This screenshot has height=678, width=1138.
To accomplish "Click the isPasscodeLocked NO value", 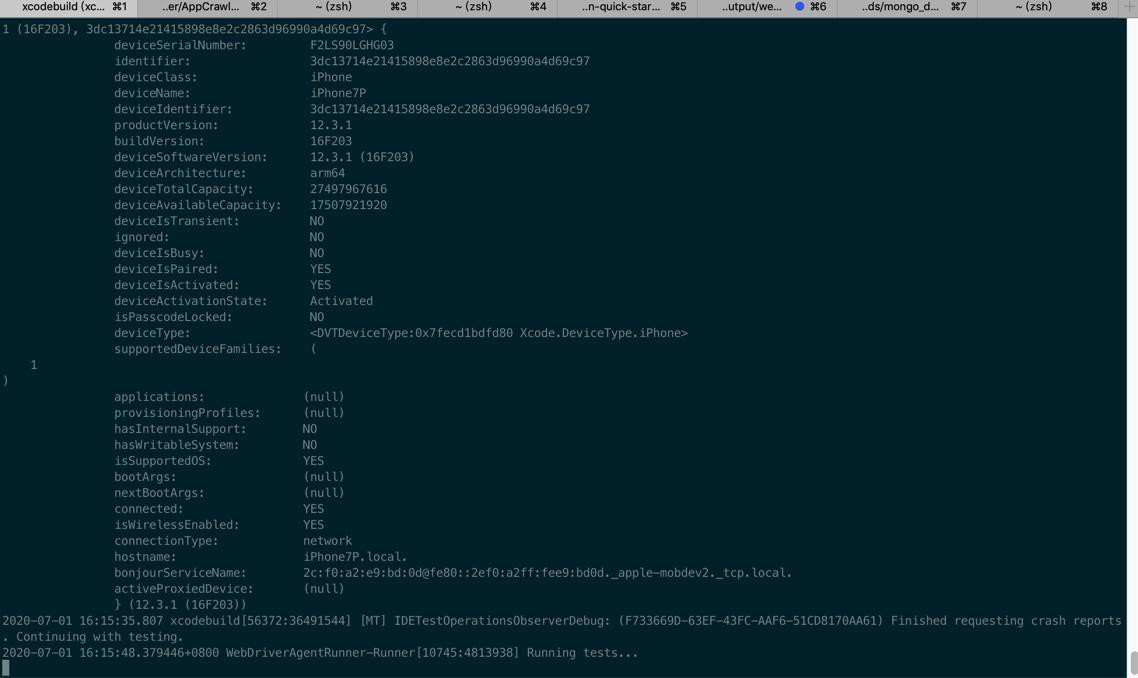I will [x=317, y=316].
